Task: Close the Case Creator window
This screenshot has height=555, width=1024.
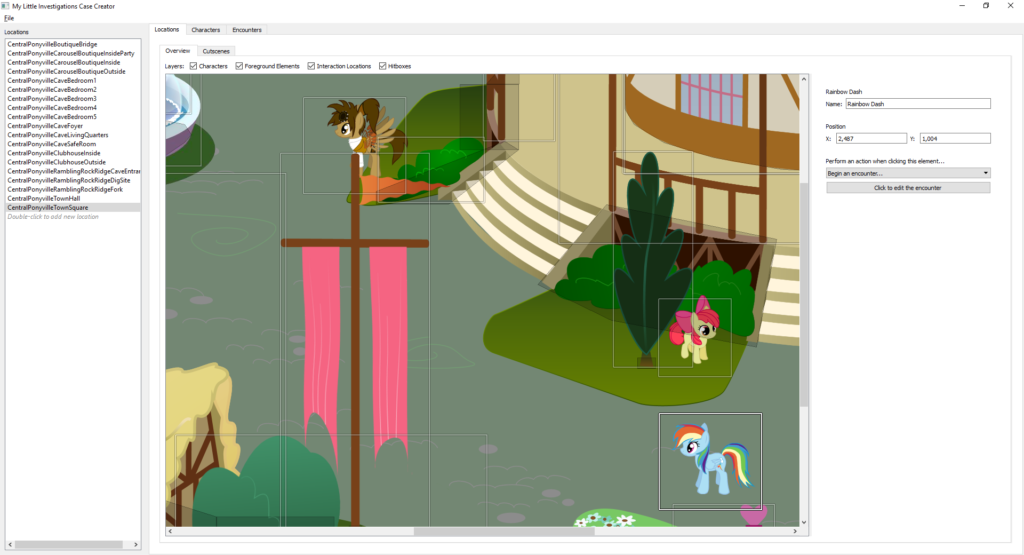Action: (1010, 6)
